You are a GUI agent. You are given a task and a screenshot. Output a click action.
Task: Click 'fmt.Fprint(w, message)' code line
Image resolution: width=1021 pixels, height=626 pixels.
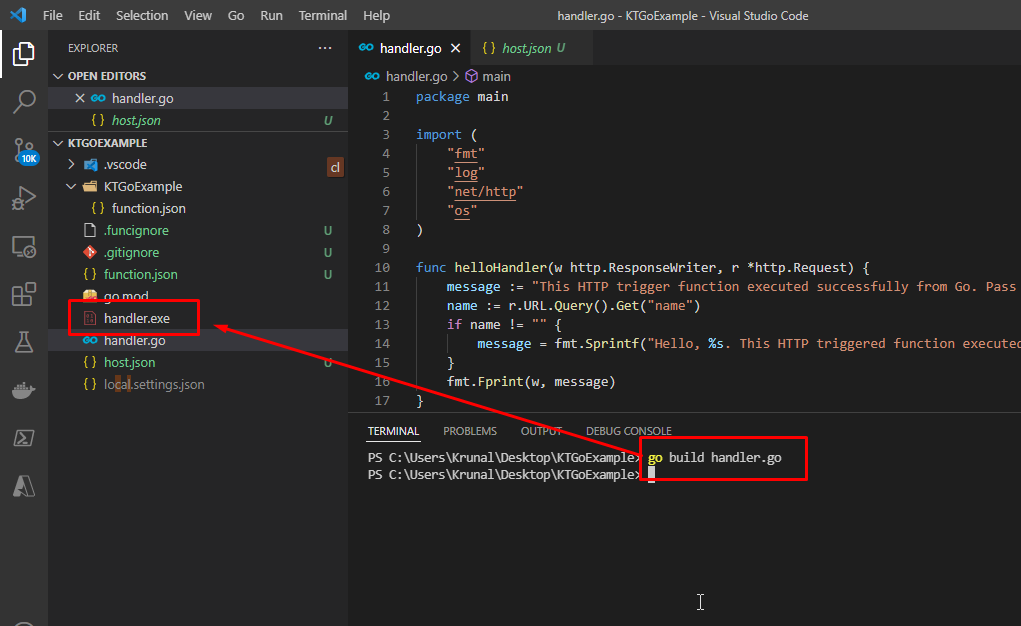(x=531, y=382)
